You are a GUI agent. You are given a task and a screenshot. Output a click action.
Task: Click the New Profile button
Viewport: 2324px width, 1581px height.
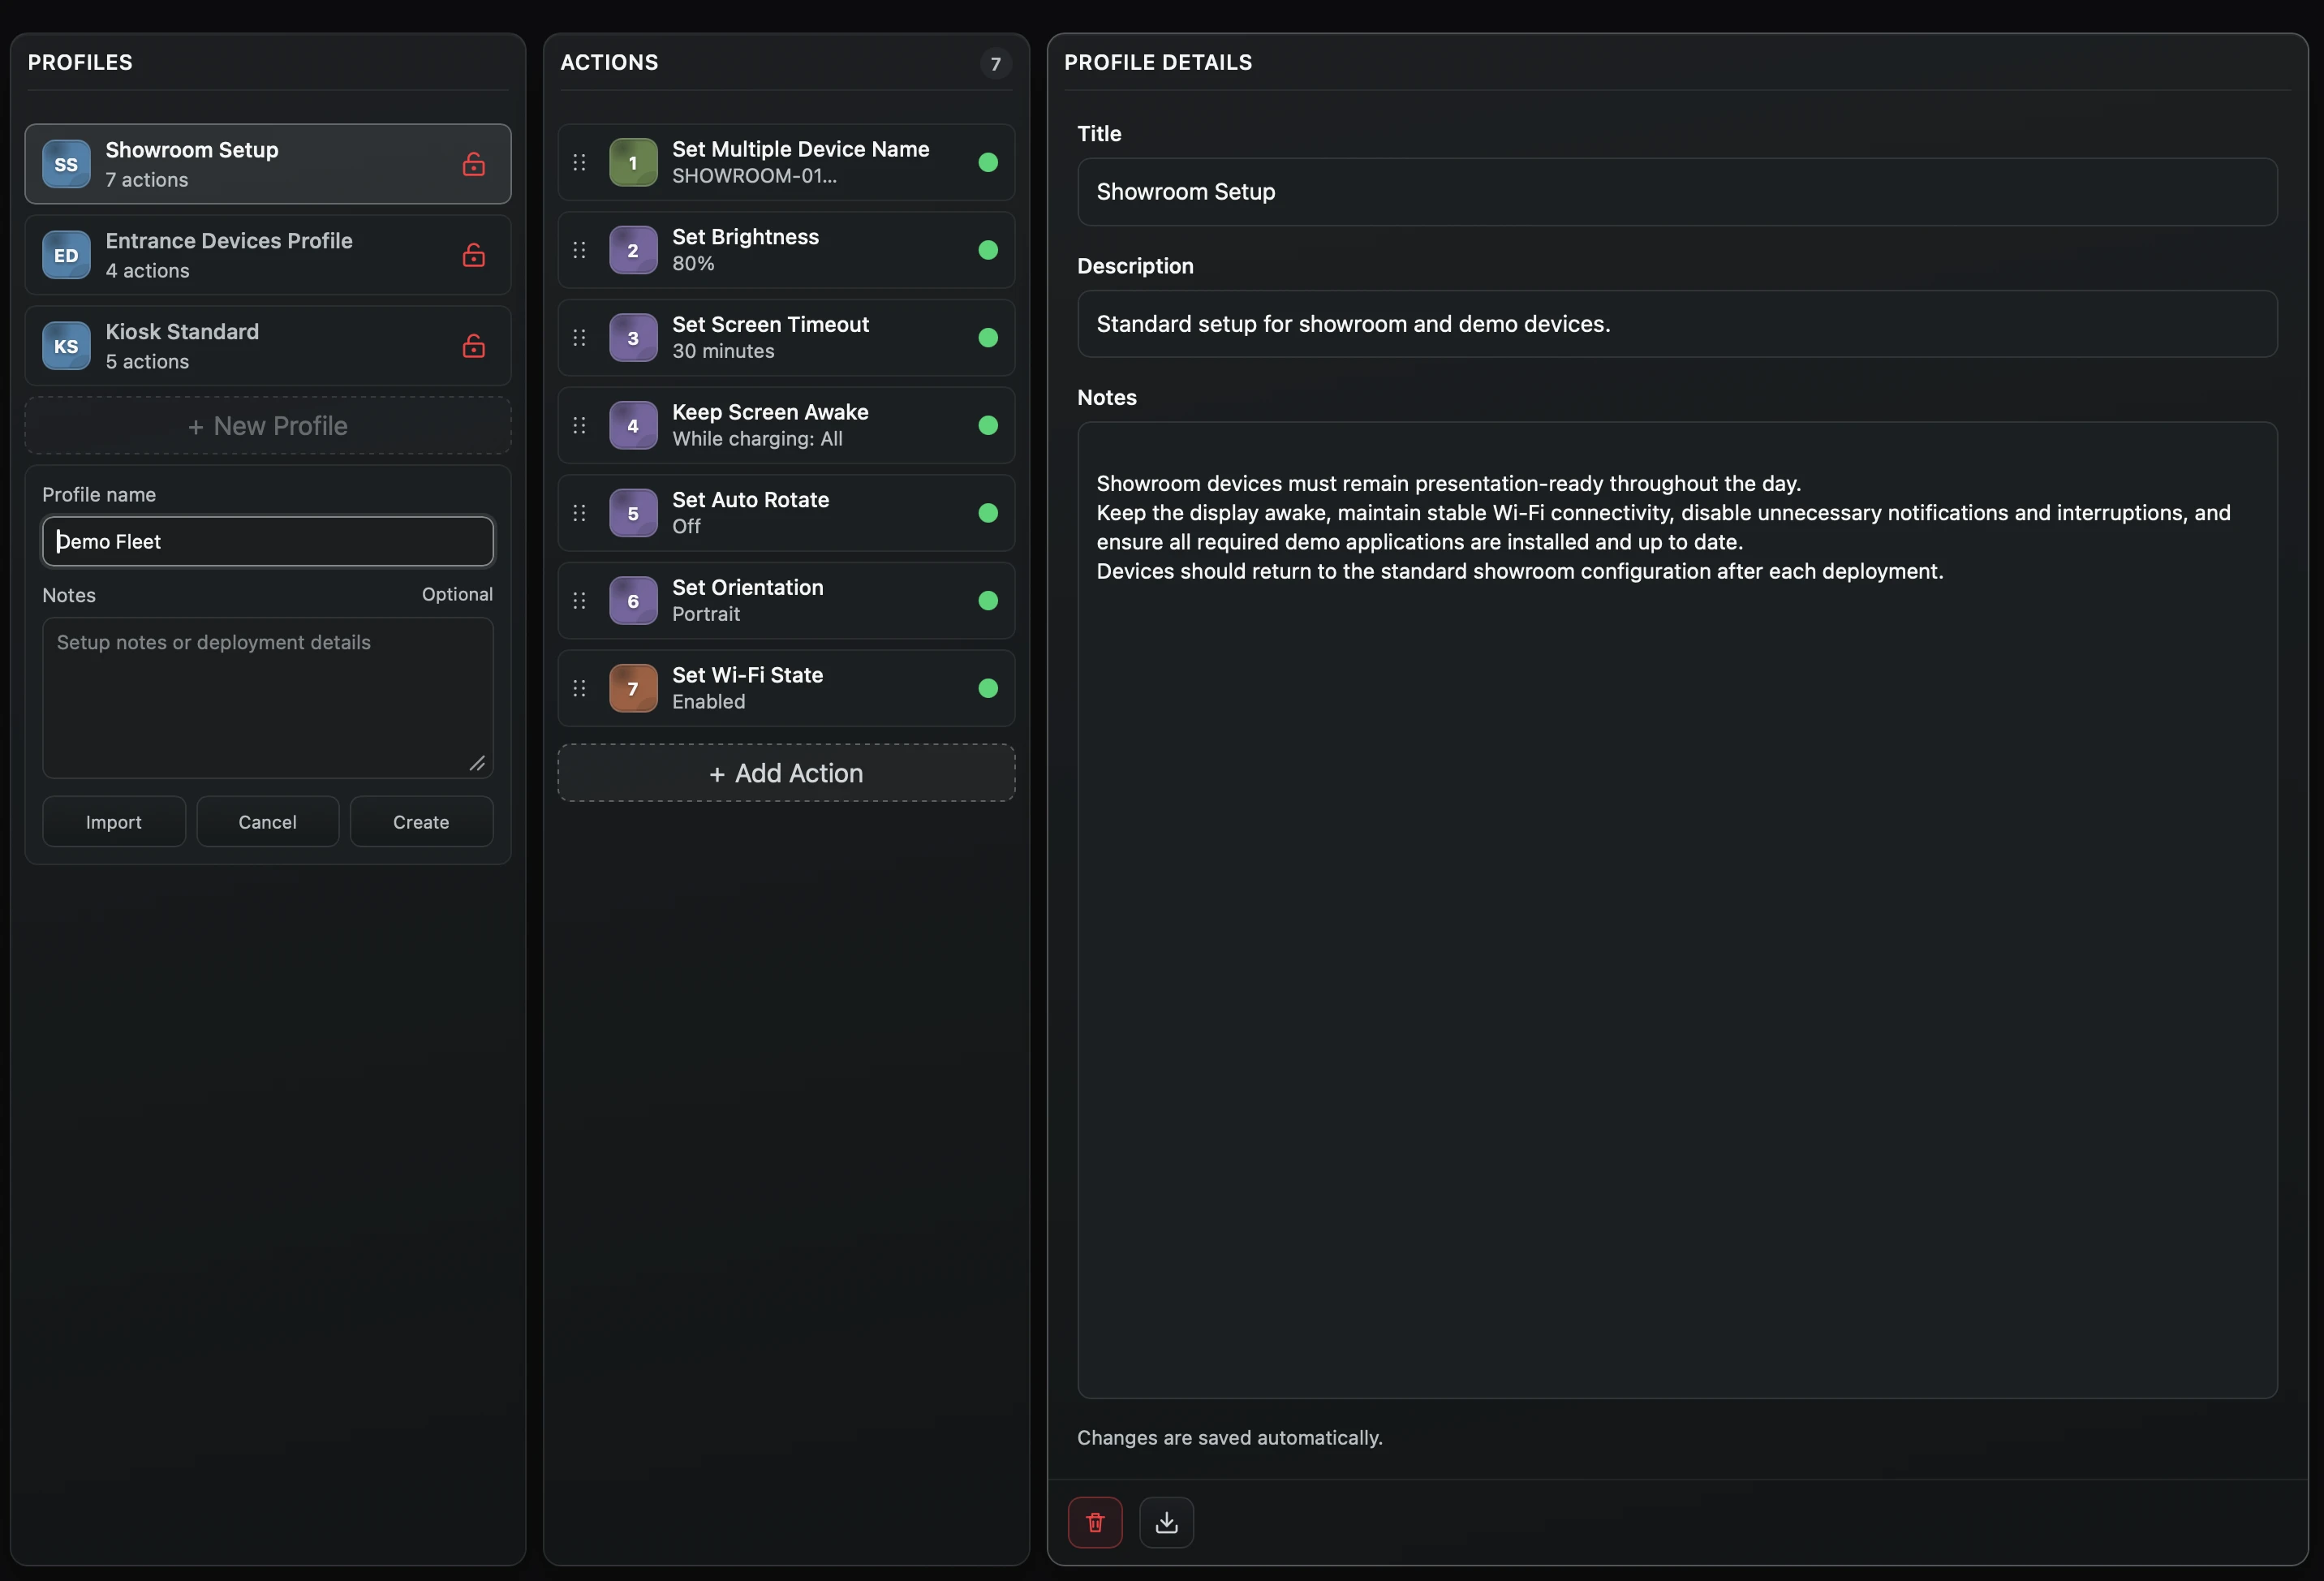tap(268, 426)
